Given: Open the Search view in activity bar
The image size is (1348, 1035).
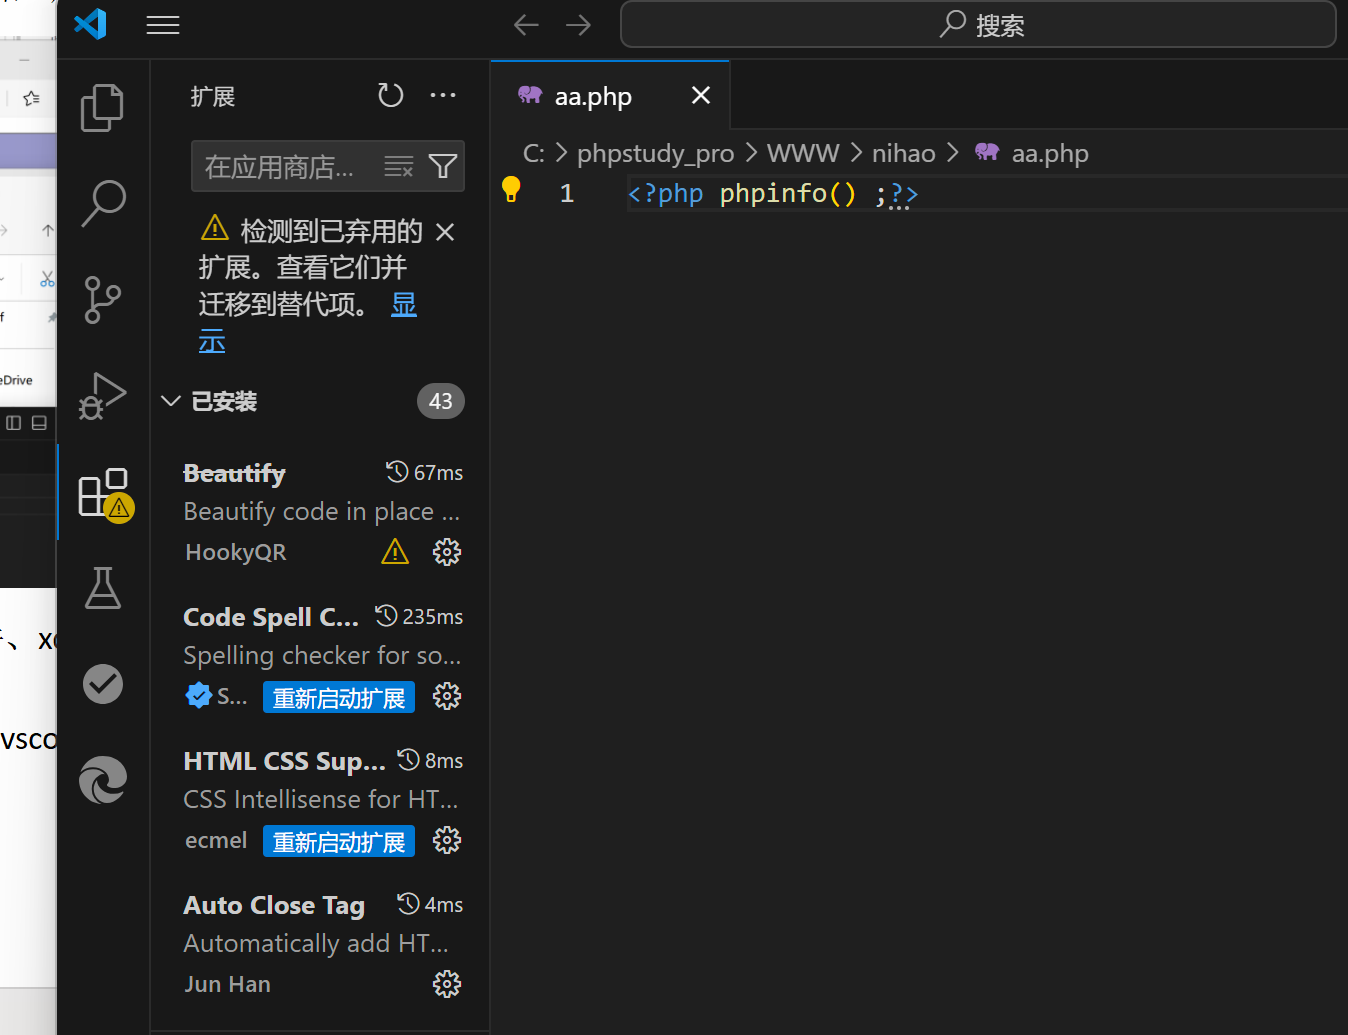Looking at the screenshot, I should coord(102,203).
